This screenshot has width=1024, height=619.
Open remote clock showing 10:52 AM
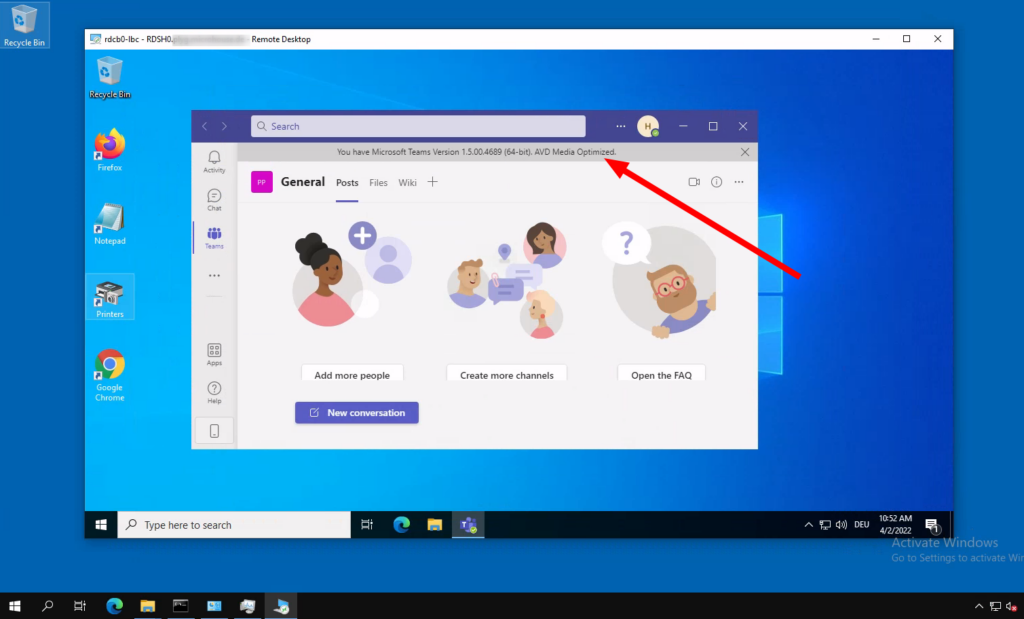[x=895, y=525]
